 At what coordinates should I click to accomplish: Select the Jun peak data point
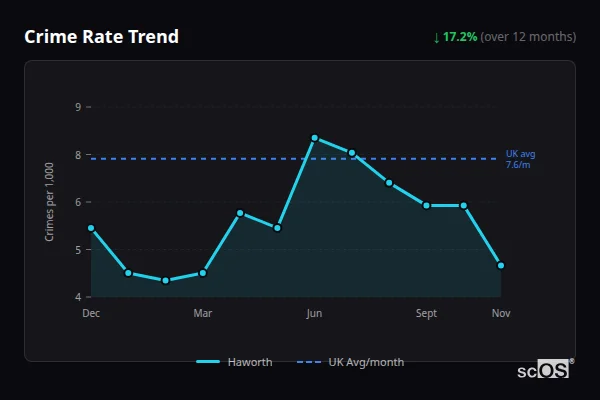(315, 138)
